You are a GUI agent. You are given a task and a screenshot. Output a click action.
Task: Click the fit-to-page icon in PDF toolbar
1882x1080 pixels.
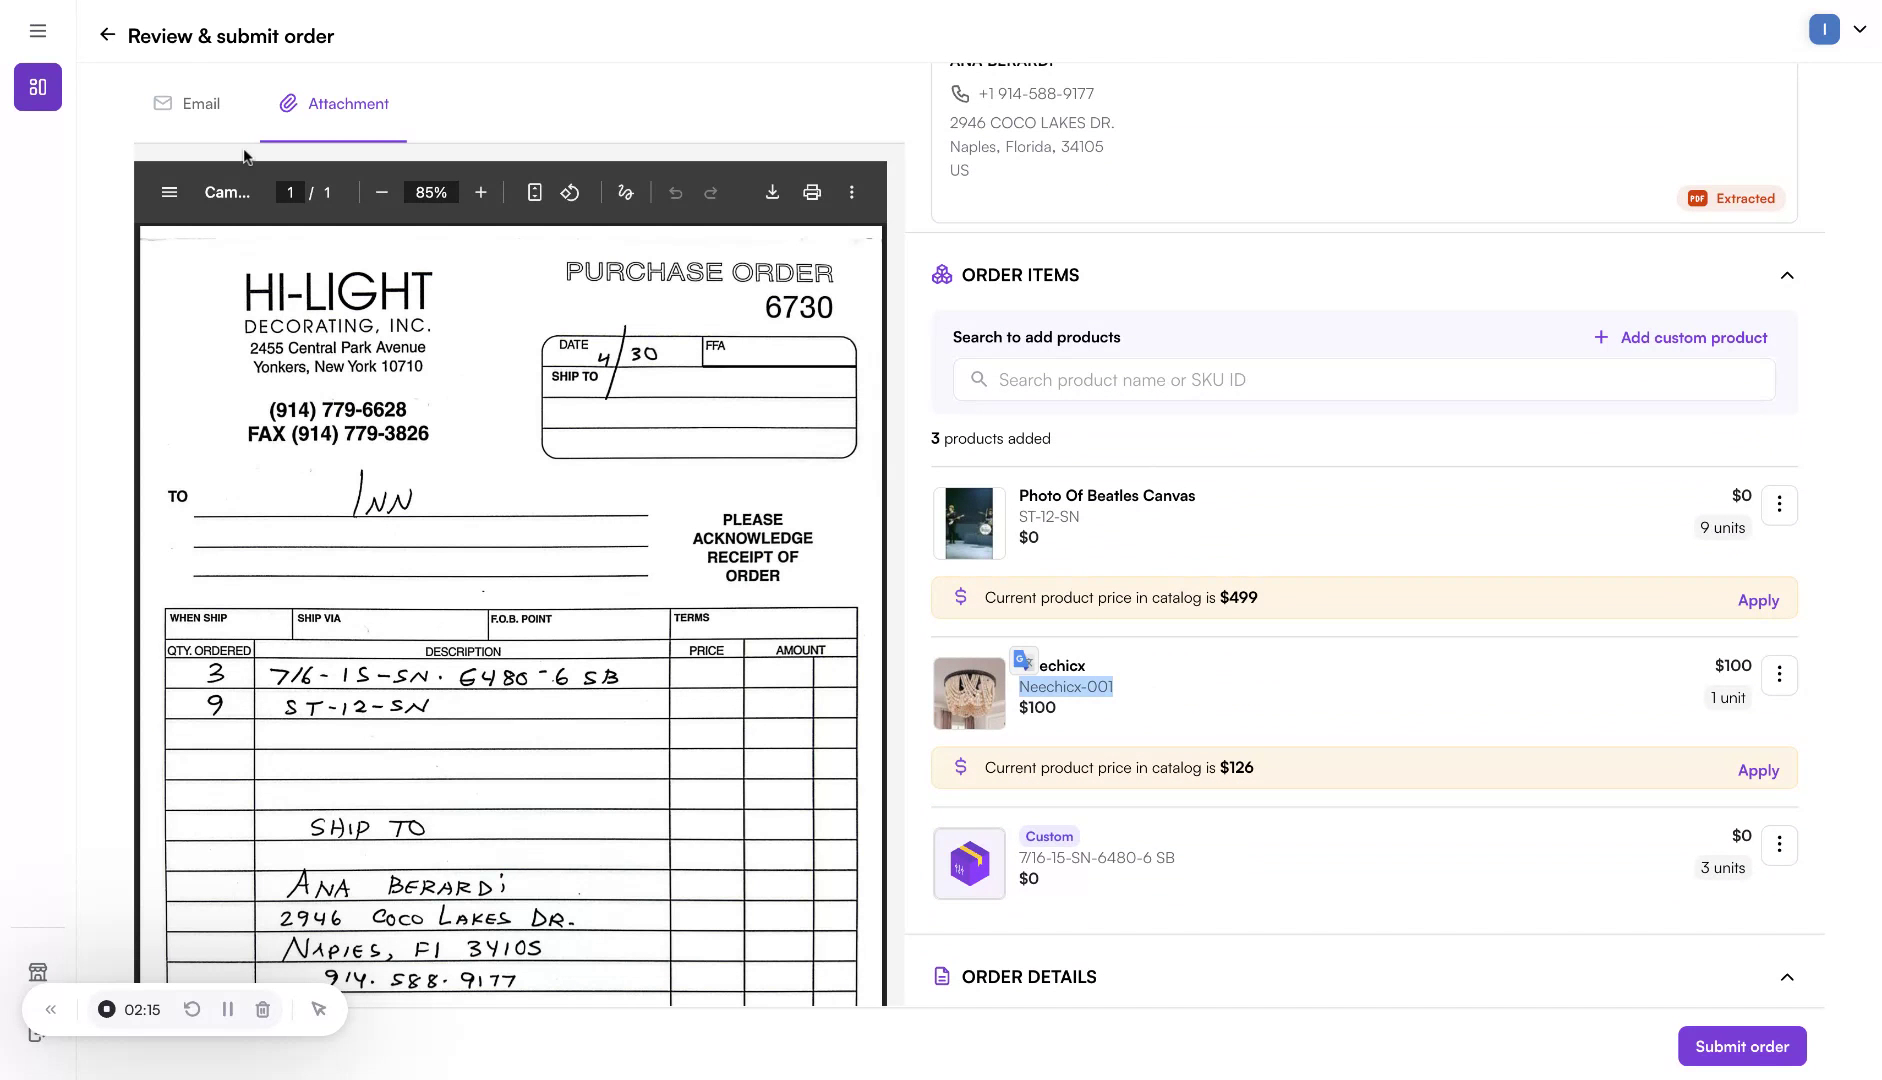[x=534, y=192]
